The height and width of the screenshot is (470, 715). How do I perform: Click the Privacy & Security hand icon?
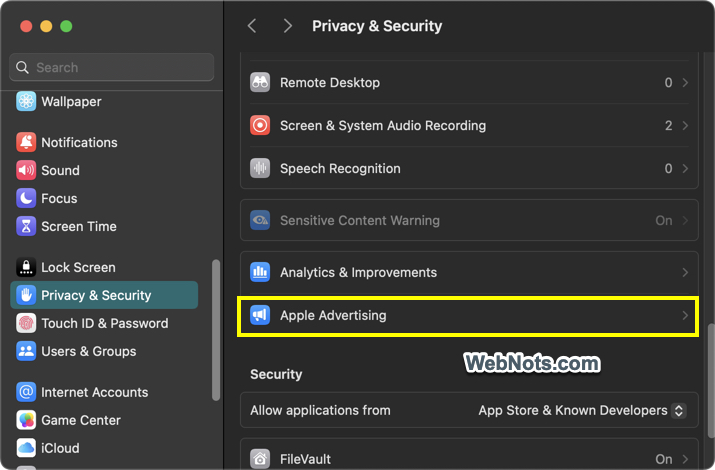click(26, 295)
